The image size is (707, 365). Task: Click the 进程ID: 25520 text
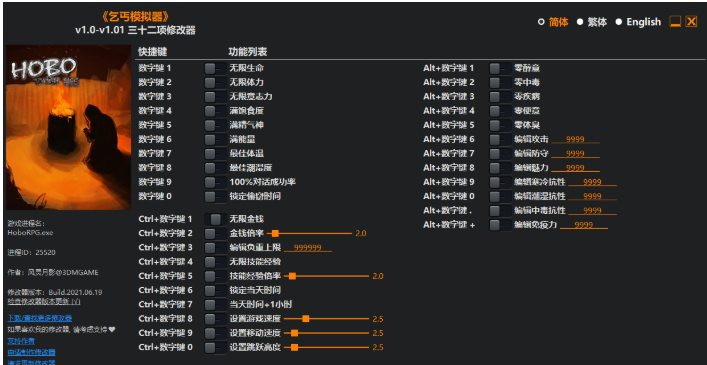(32, 252)
